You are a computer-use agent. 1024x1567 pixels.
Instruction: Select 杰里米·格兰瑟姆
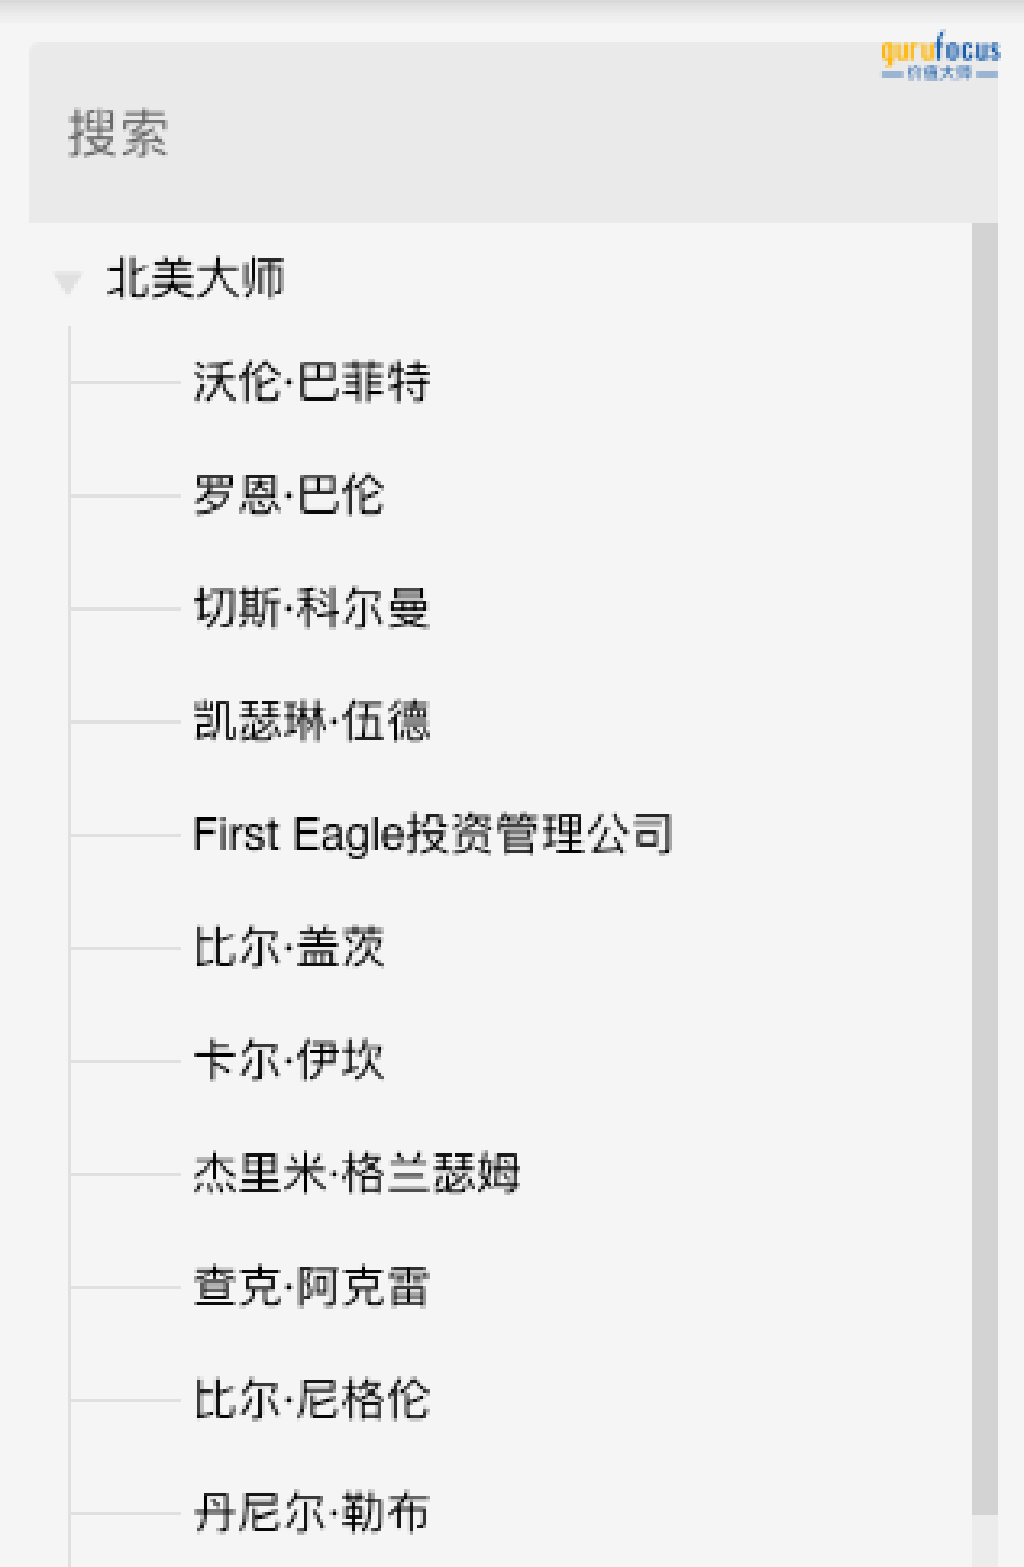357,1173
